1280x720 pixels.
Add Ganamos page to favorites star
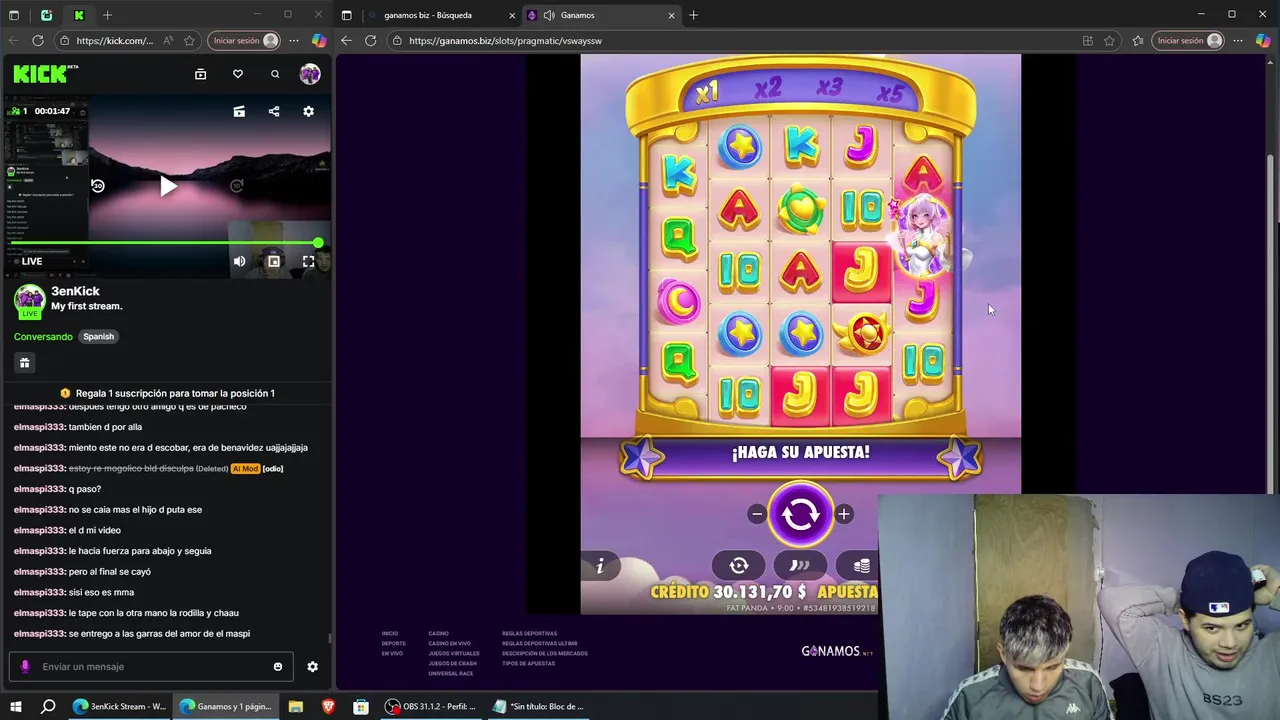(1109, 41)
